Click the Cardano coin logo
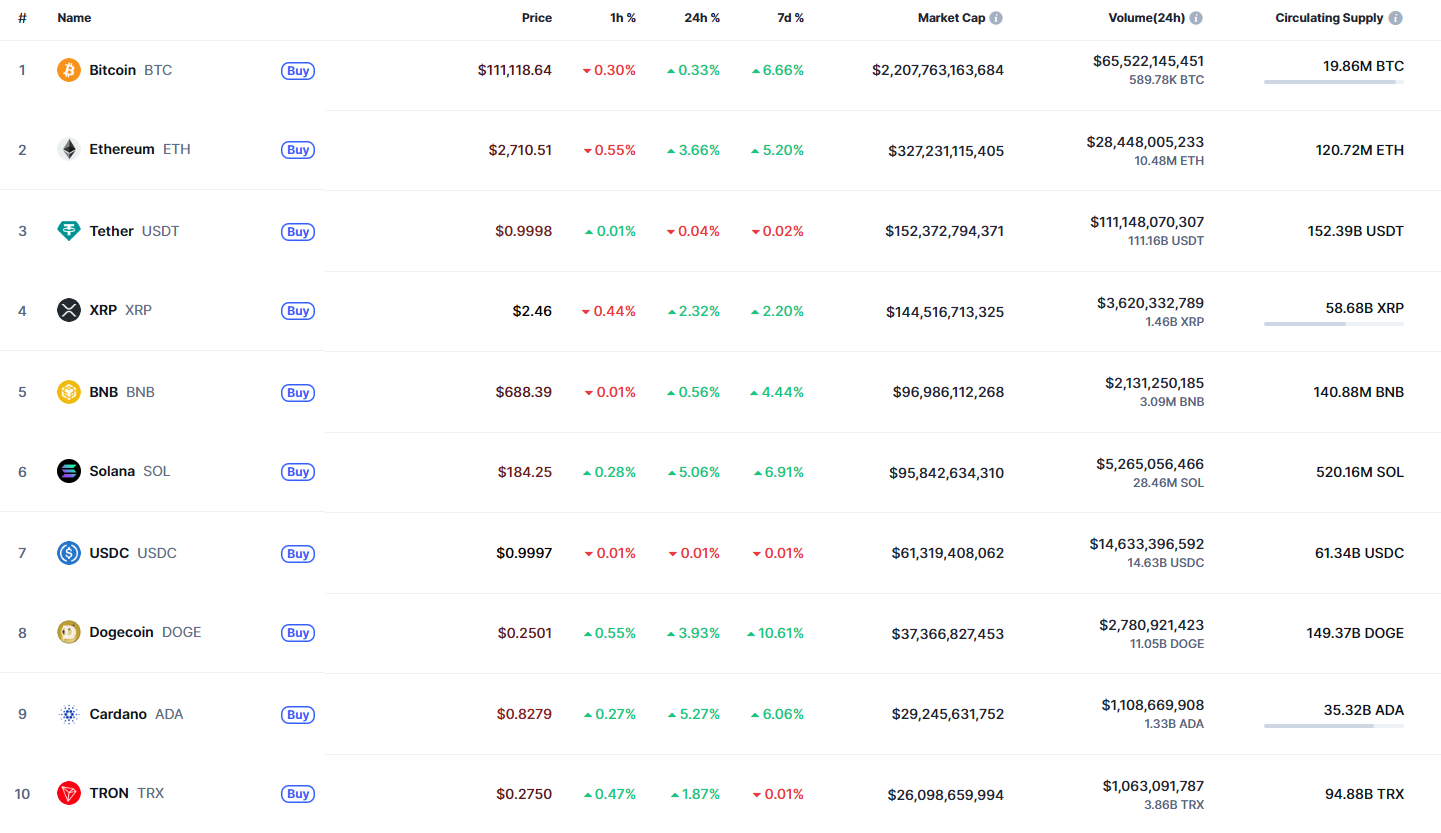The height and width of the screenshot is (833, 1441). (69, 714)
